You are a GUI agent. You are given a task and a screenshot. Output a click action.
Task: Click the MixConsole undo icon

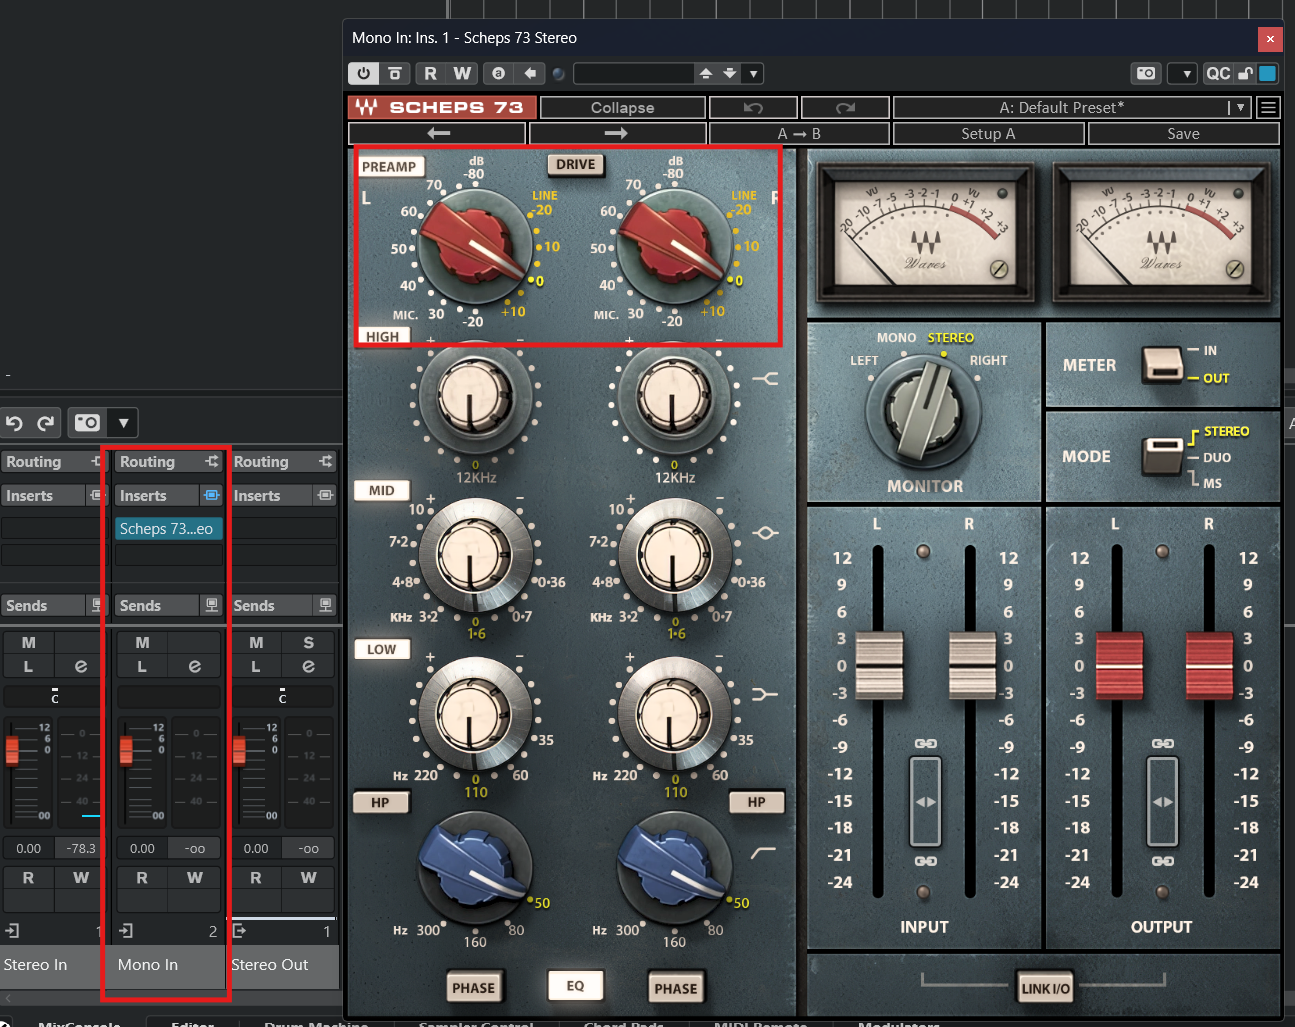click(14, 423)
